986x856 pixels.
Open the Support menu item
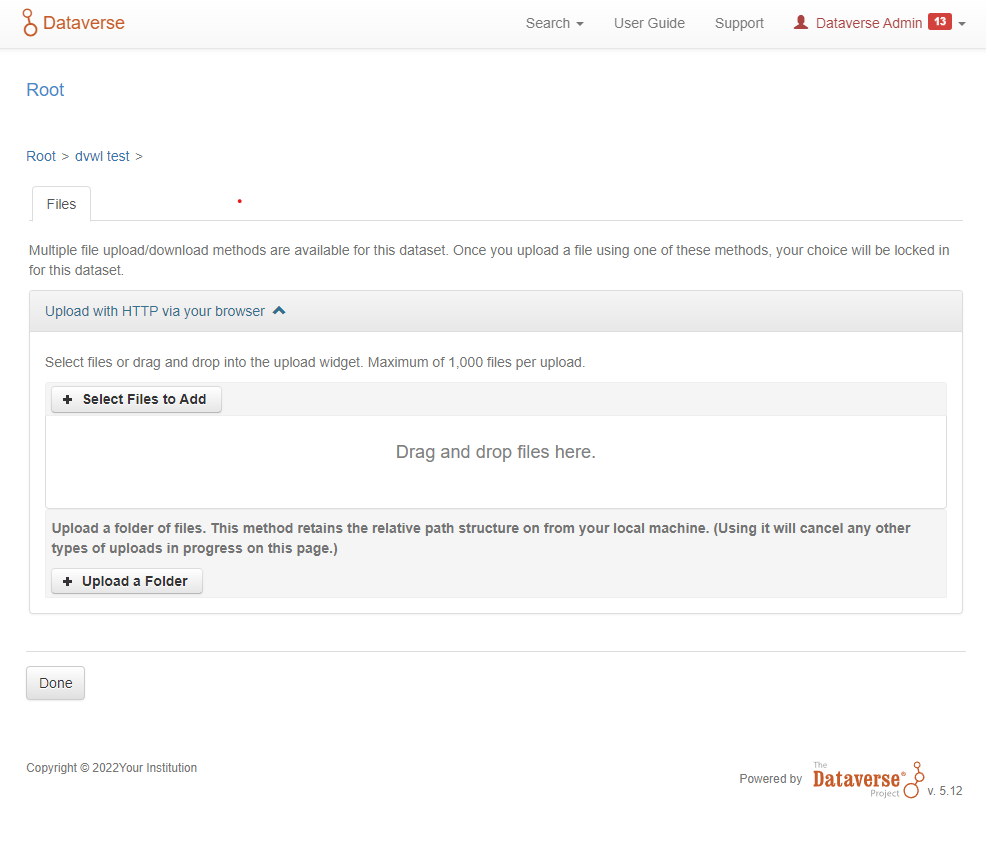click(739, 23)
